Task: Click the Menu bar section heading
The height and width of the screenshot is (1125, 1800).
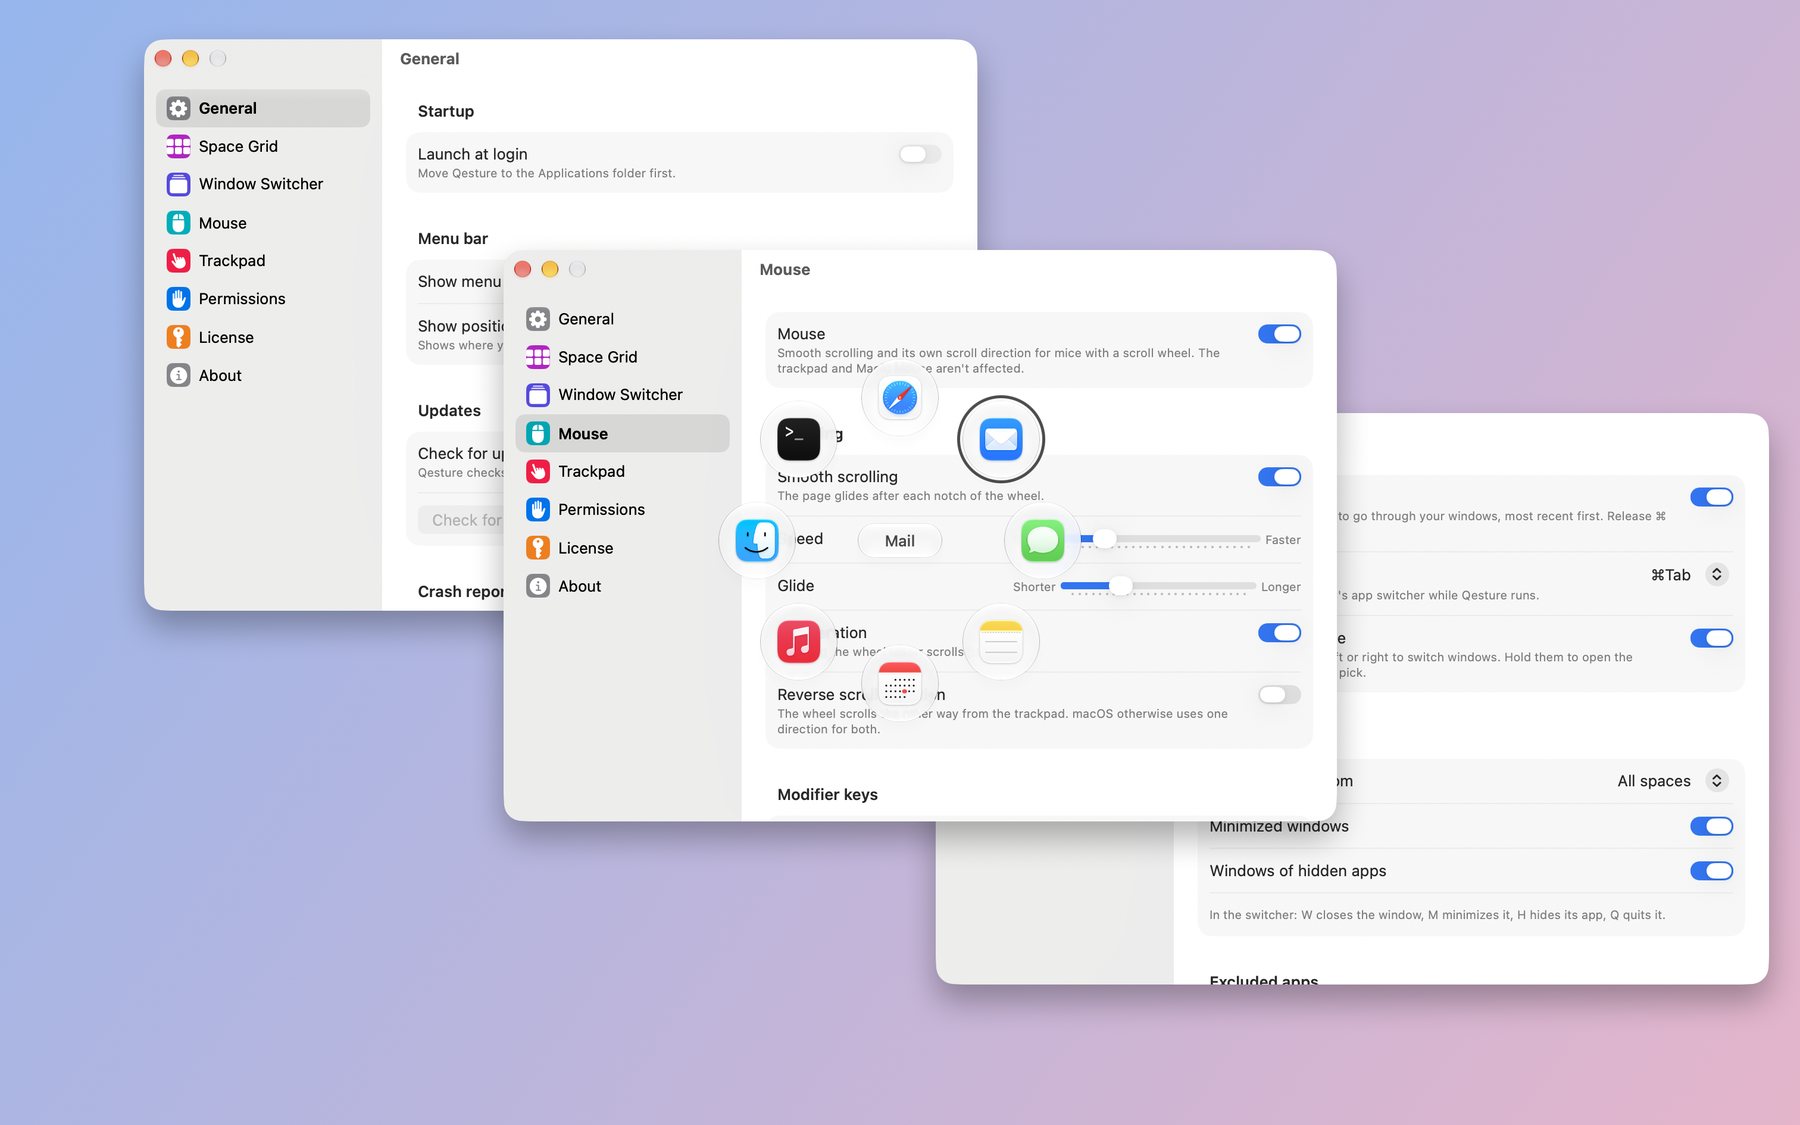Action: tap(453, 238)
